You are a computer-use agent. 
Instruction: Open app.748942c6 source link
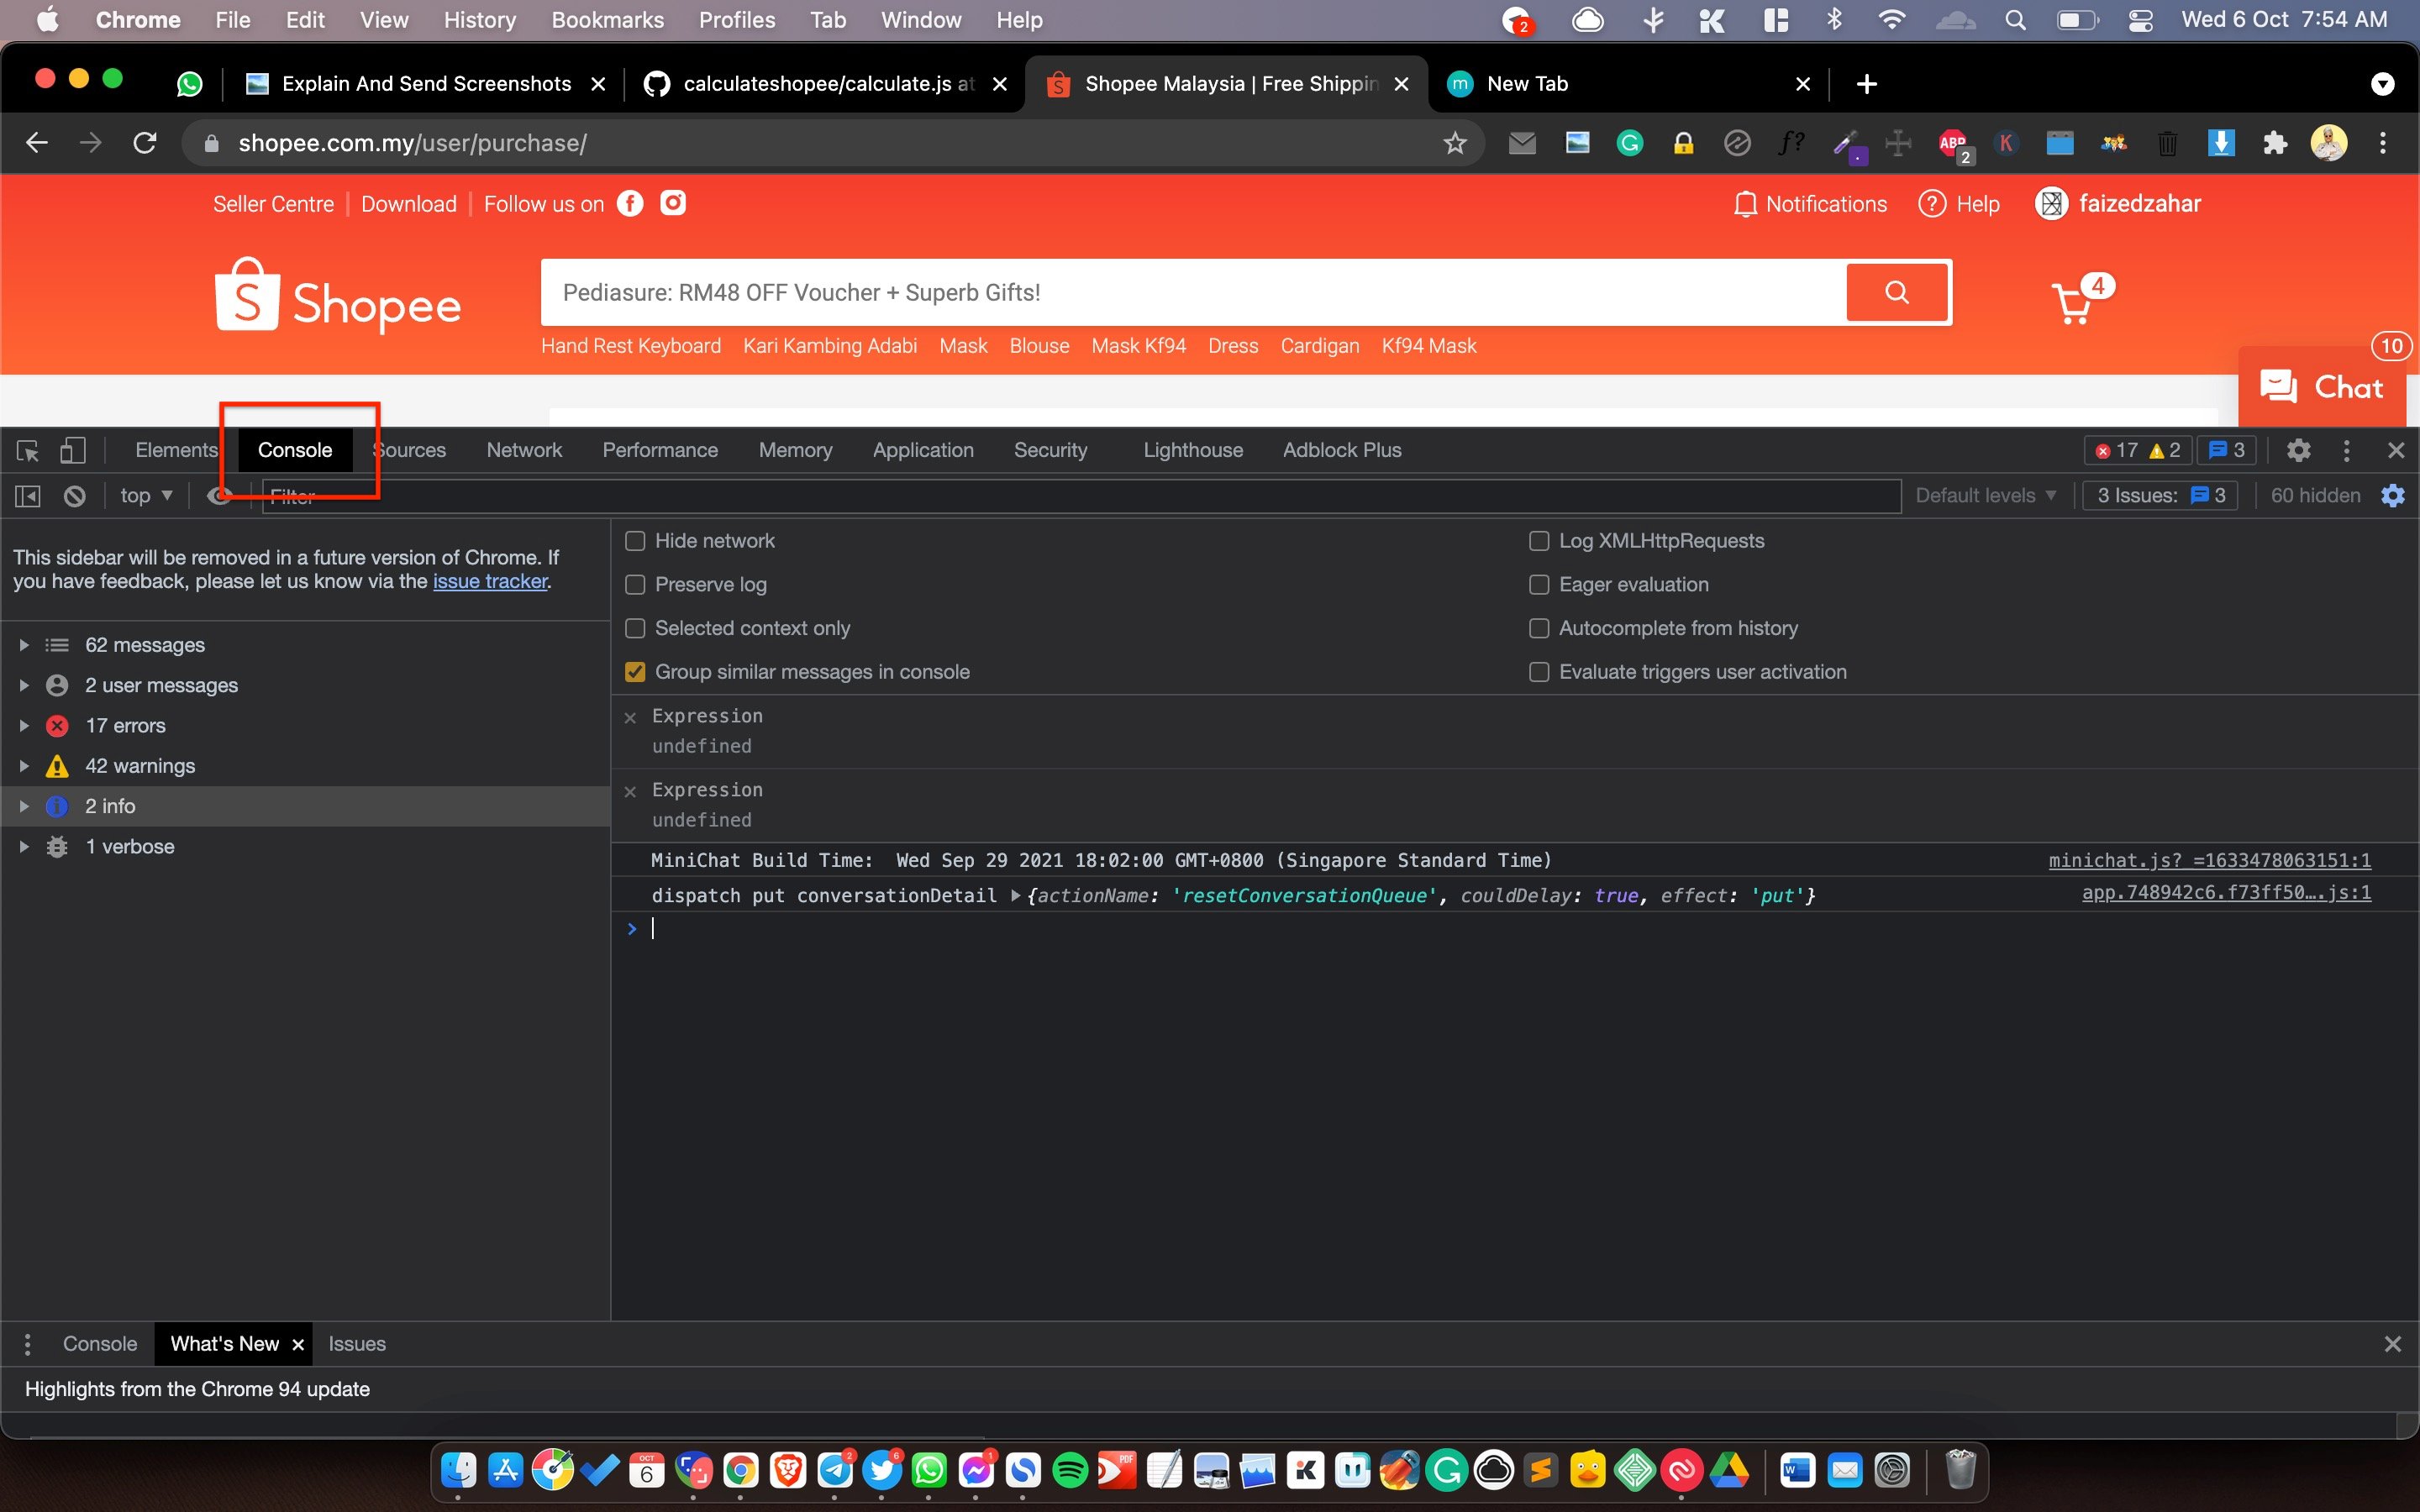[x=2226, y=893]
